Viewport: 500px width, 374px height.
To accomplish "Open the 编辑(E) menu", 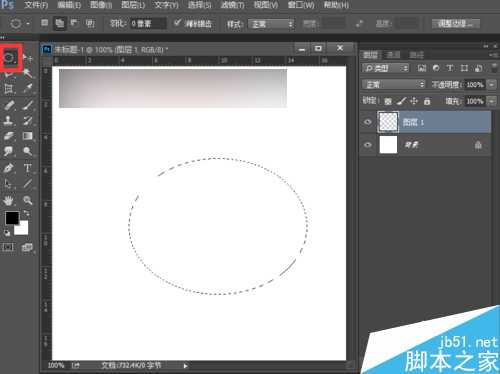I will click(x=69, y=5).
